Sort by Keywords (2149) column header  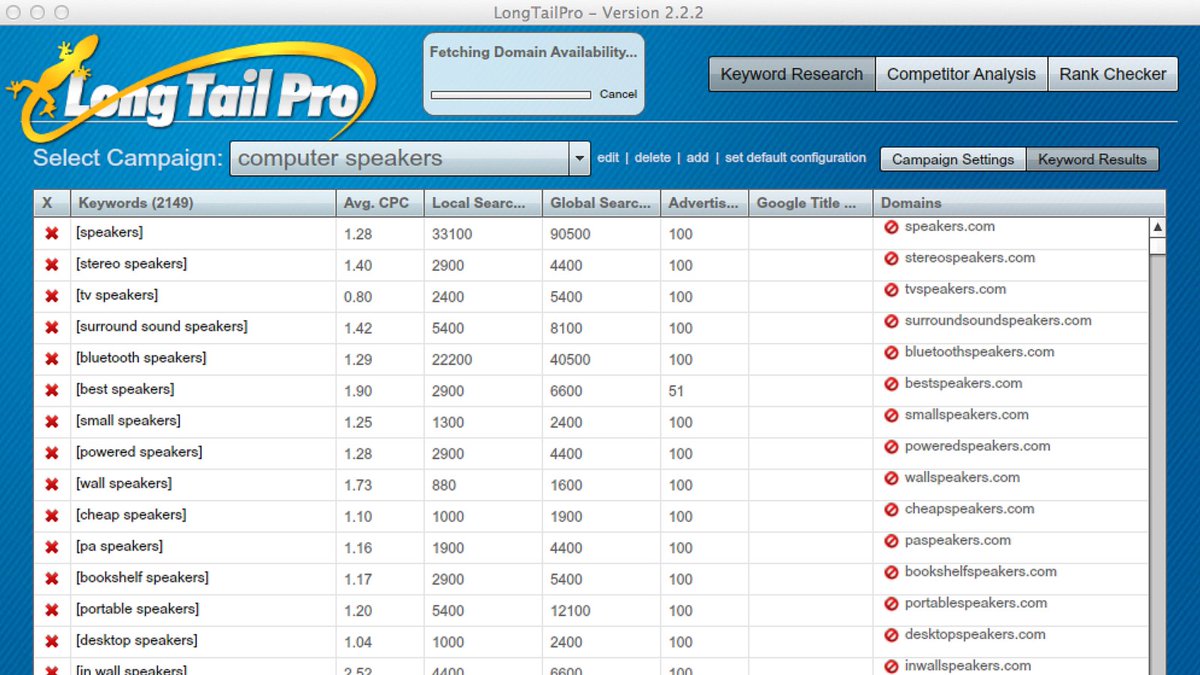(x=203, y=203)
